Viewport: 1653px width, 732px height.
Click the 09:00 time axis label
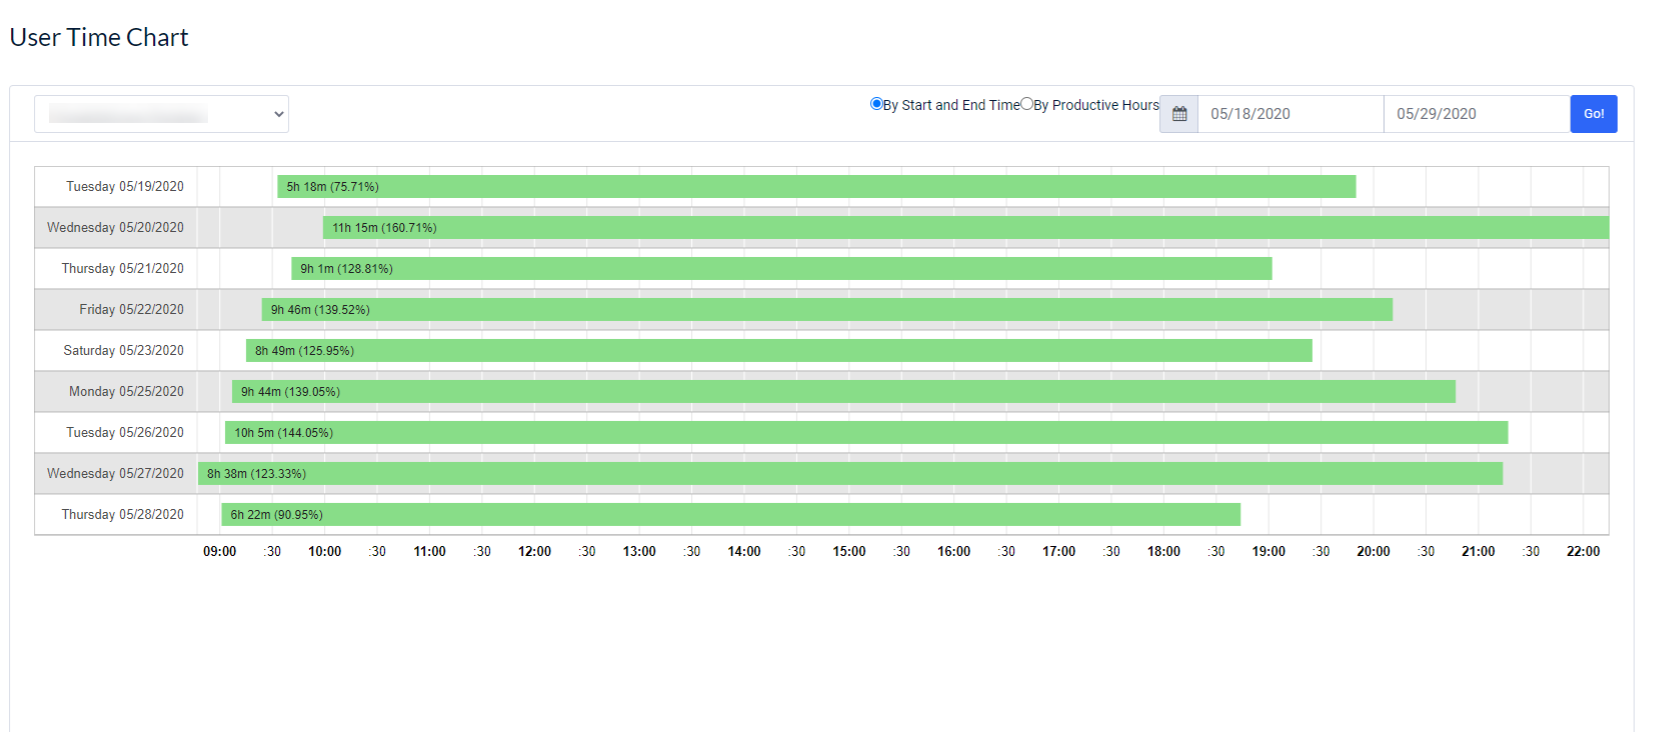coord(220,552)
